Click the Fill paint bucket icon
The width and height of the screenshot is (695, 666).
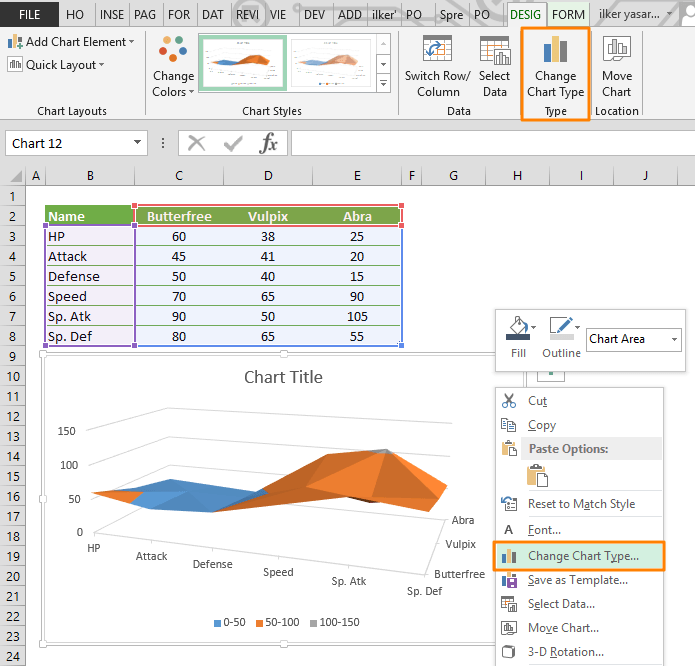pyautogui.click(x=519, y=329)
